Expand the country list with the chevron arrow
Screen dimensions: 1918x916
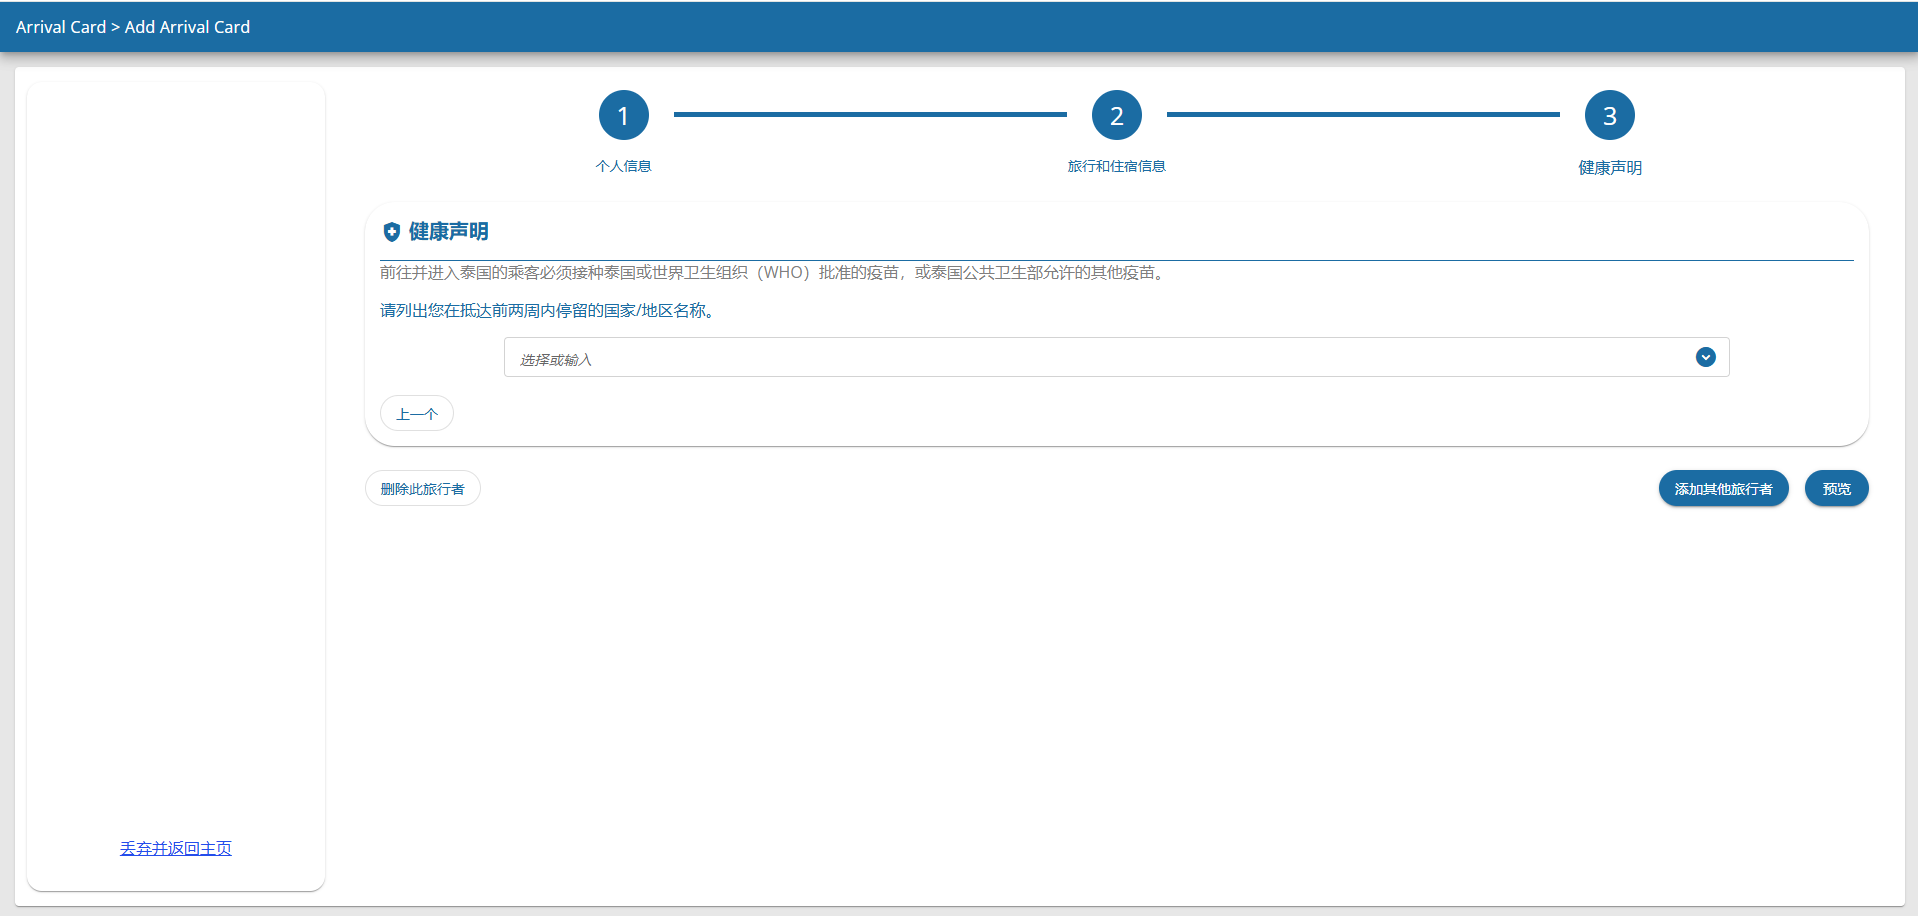(1705, 357)
